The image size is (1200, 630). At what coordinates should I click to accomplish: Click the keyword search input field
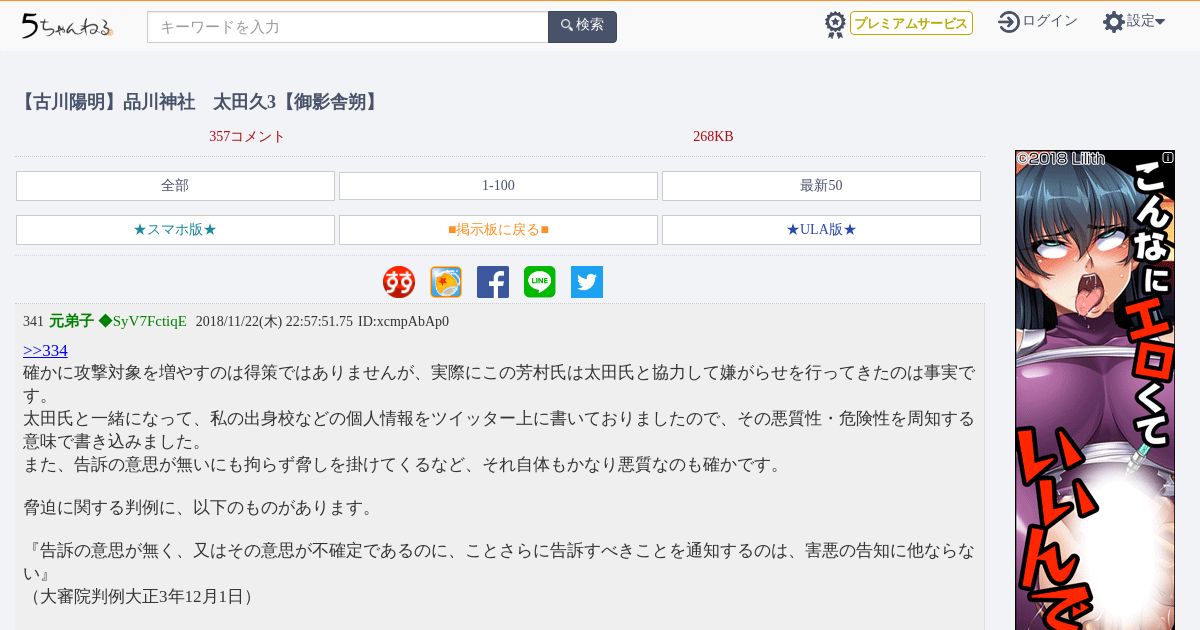(348, 27)
